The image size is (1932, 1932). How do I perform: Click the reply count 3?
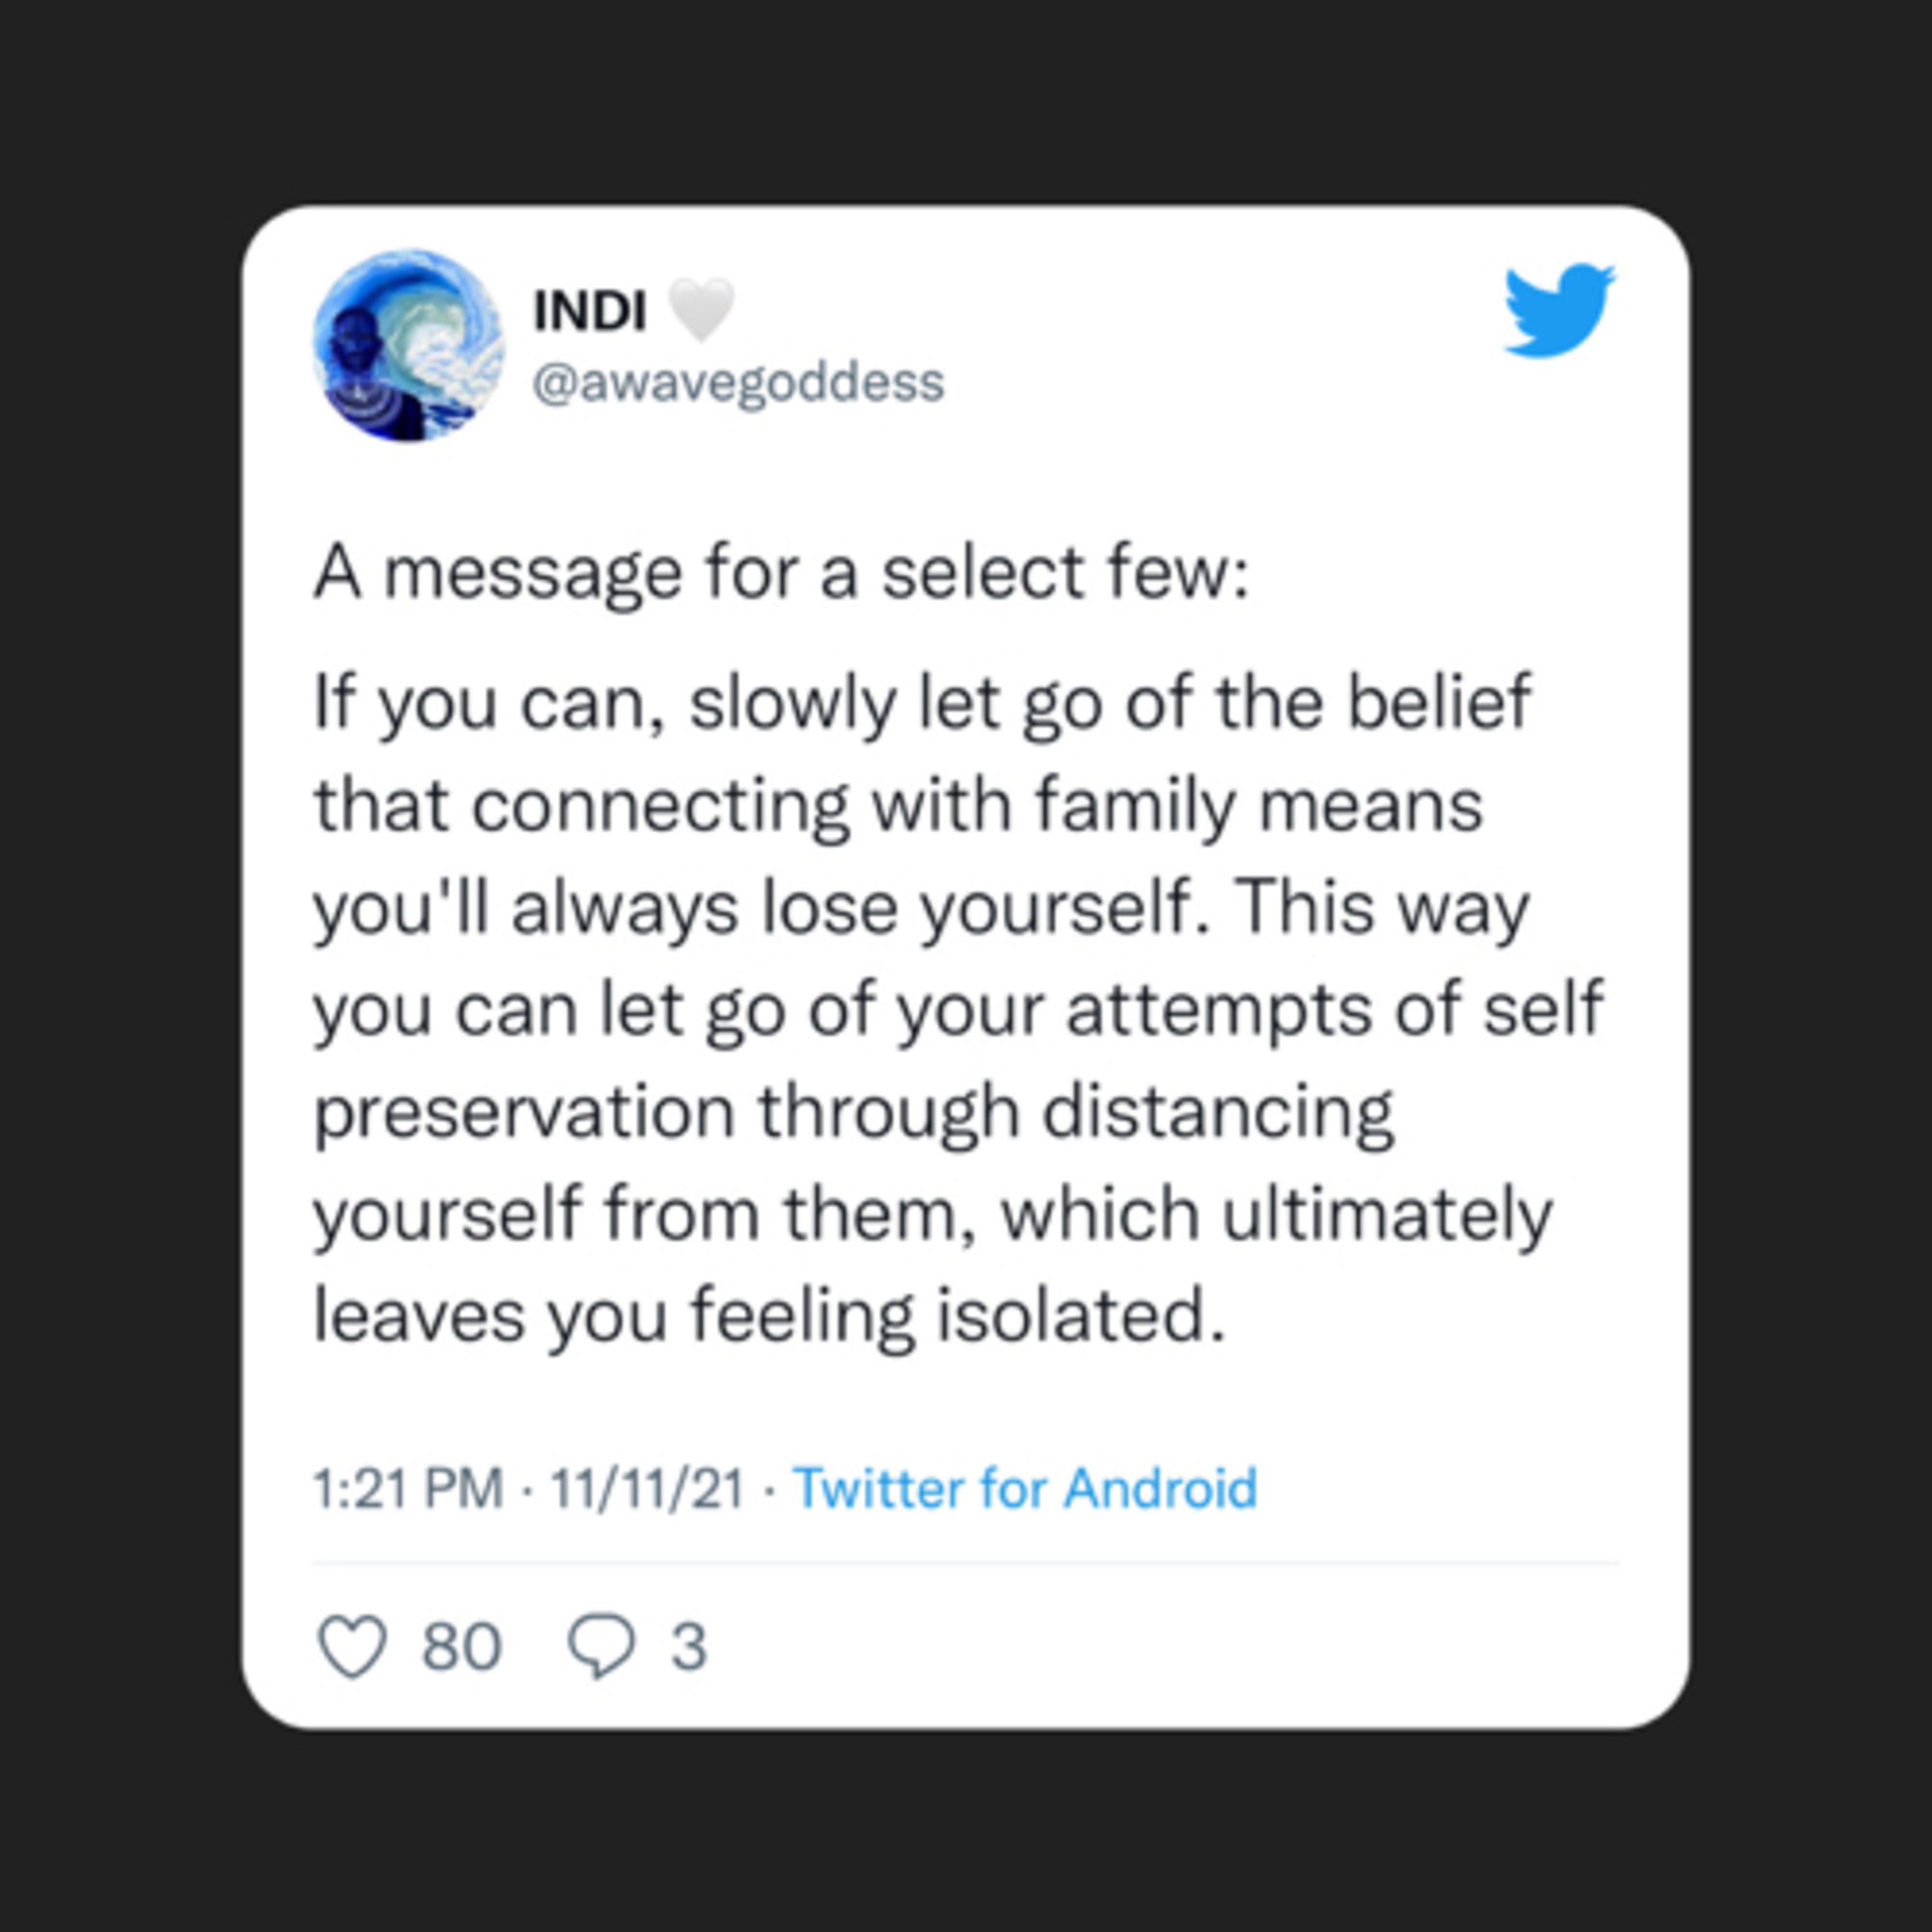point(688,1647)
